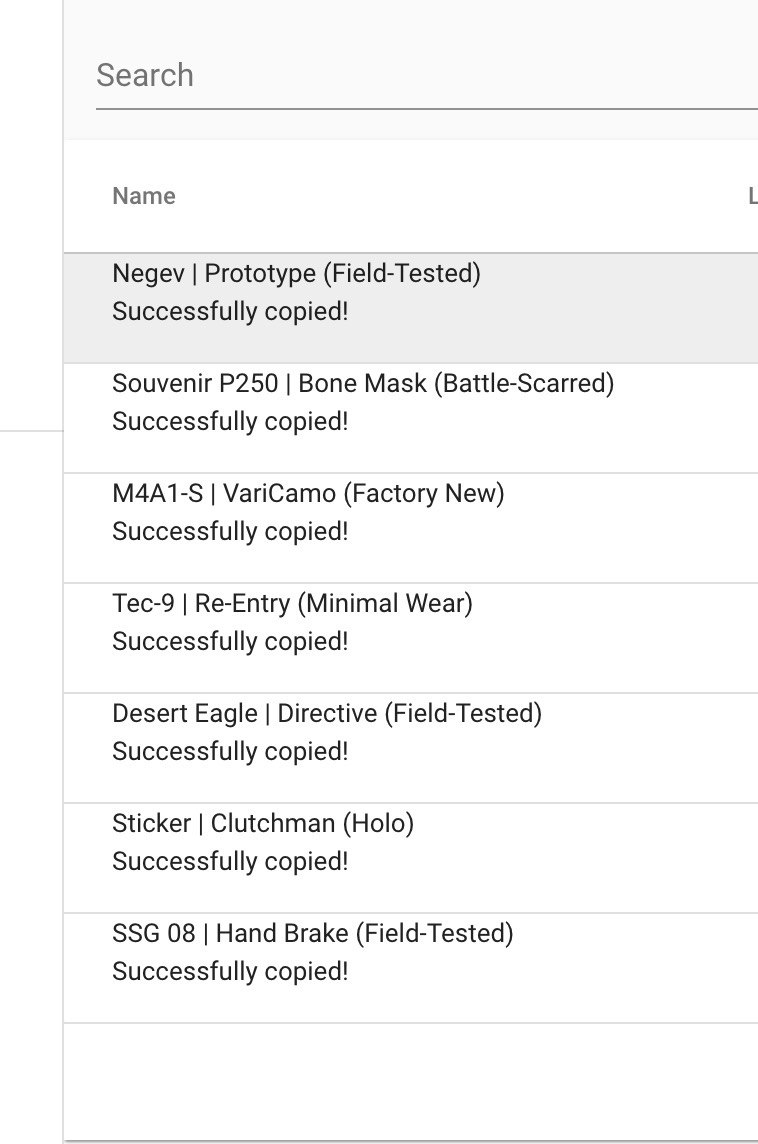
Task: Click "Successfully copied!" under Sticker Clutchman
Action: [230, 862]
